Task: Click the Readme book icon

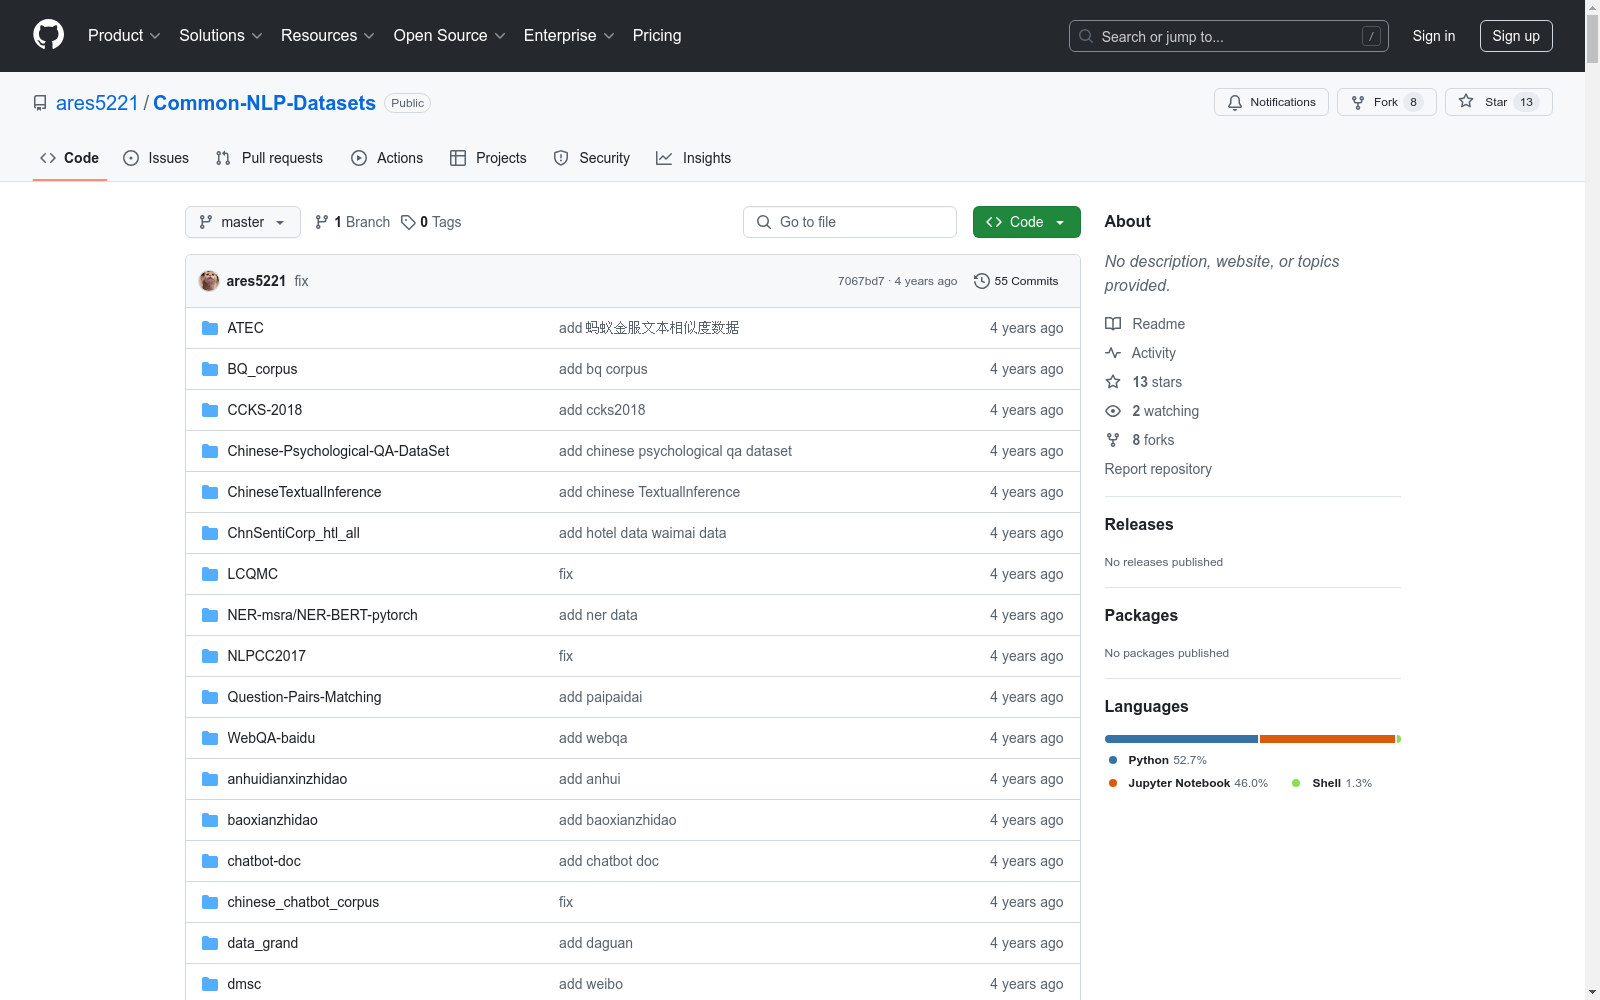Action: pyautogui.click(x=1113, y=324)
